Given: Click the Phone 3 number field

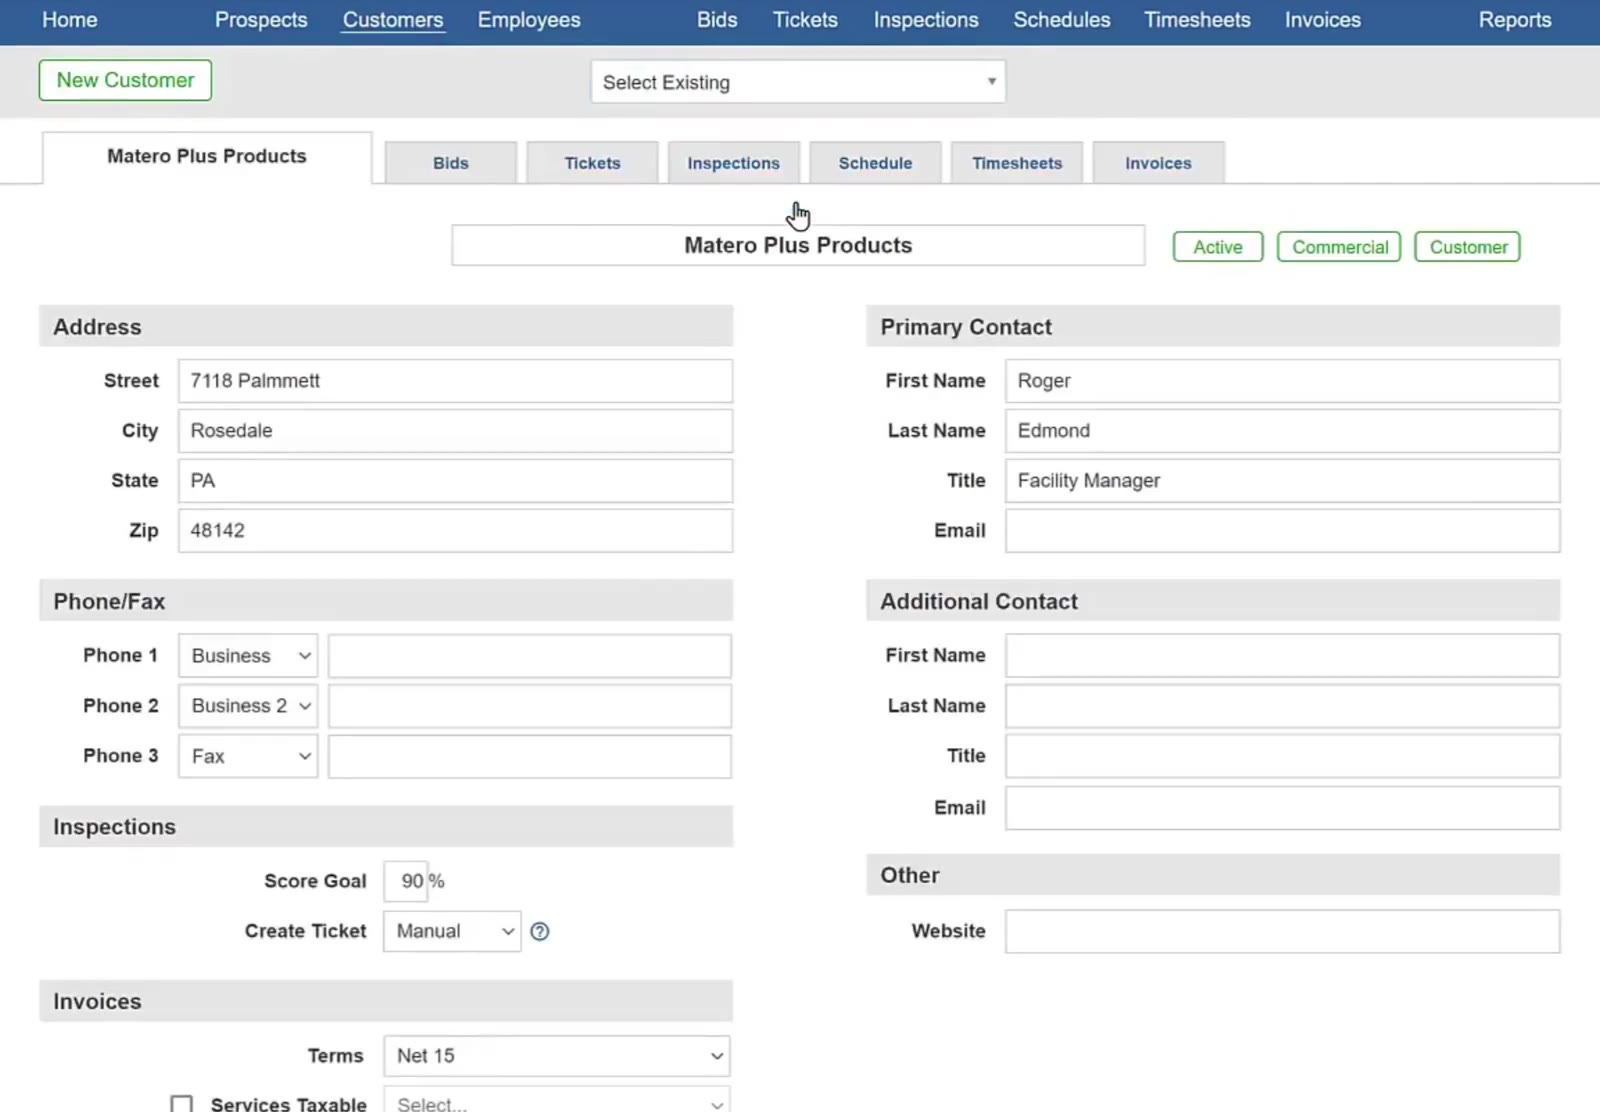Looking at the screenshot, I should 530,756.
